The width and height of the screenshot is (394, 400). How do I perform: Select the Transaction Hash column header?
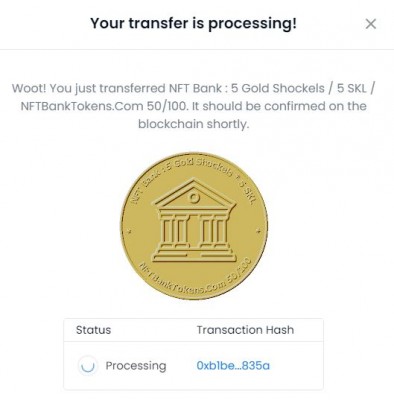pos(245,330)
